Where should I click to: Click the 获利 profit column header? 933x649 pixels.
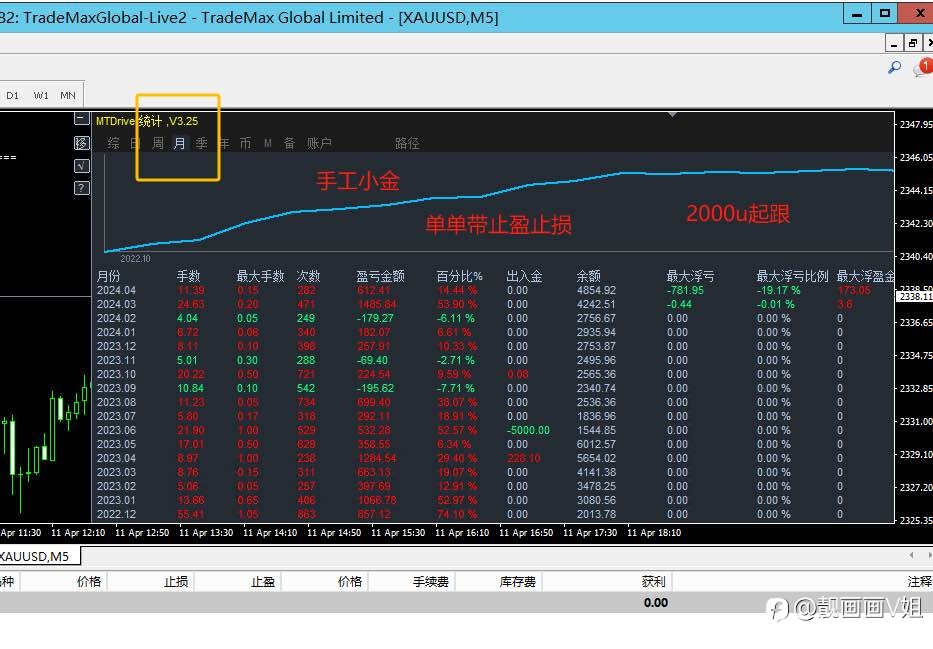(x=653, y=581)
